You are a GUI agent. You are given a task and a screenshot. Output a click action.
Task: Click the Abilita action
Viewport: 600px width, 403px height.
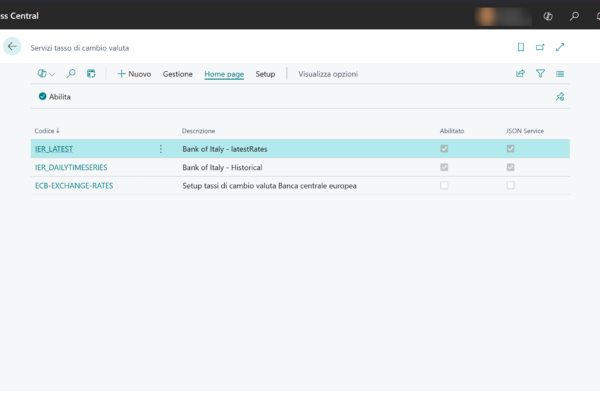point(54,96)
